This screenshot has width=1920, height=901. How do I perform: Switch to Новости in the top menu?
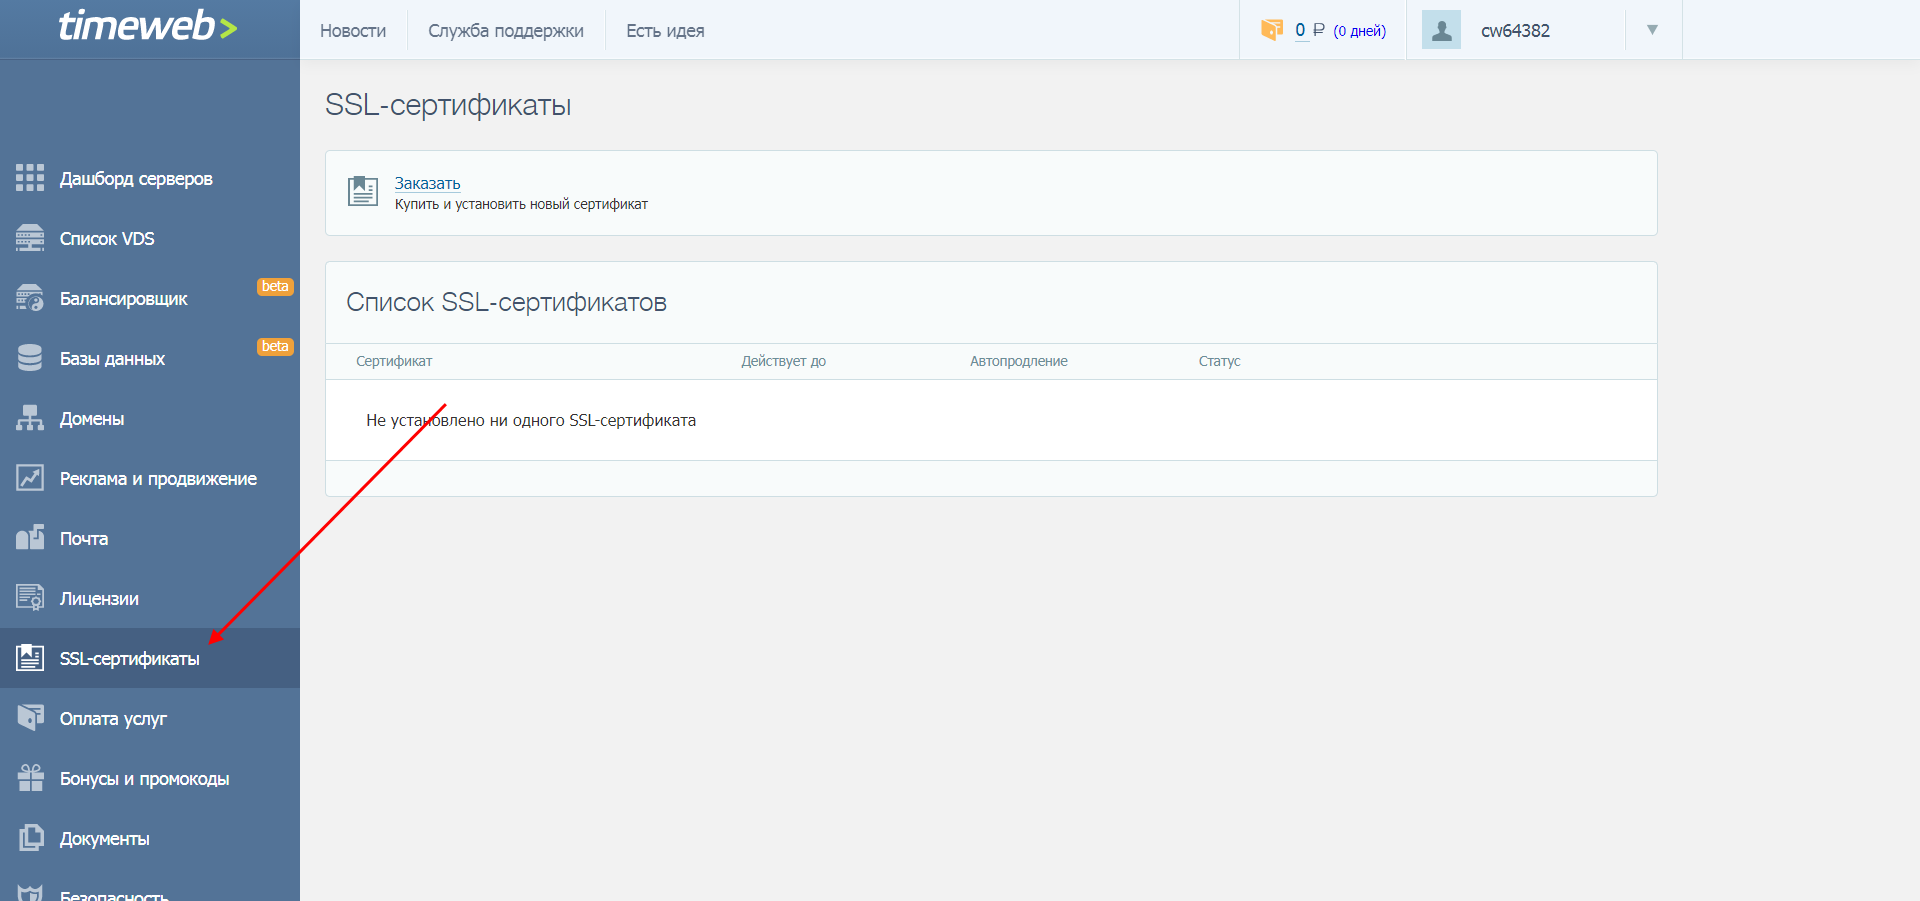(352, 31)
